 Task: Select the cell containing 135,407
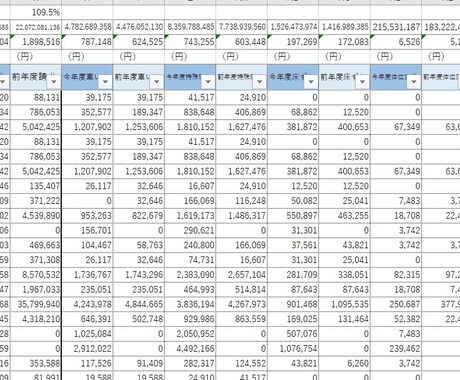tap(36, 186)
